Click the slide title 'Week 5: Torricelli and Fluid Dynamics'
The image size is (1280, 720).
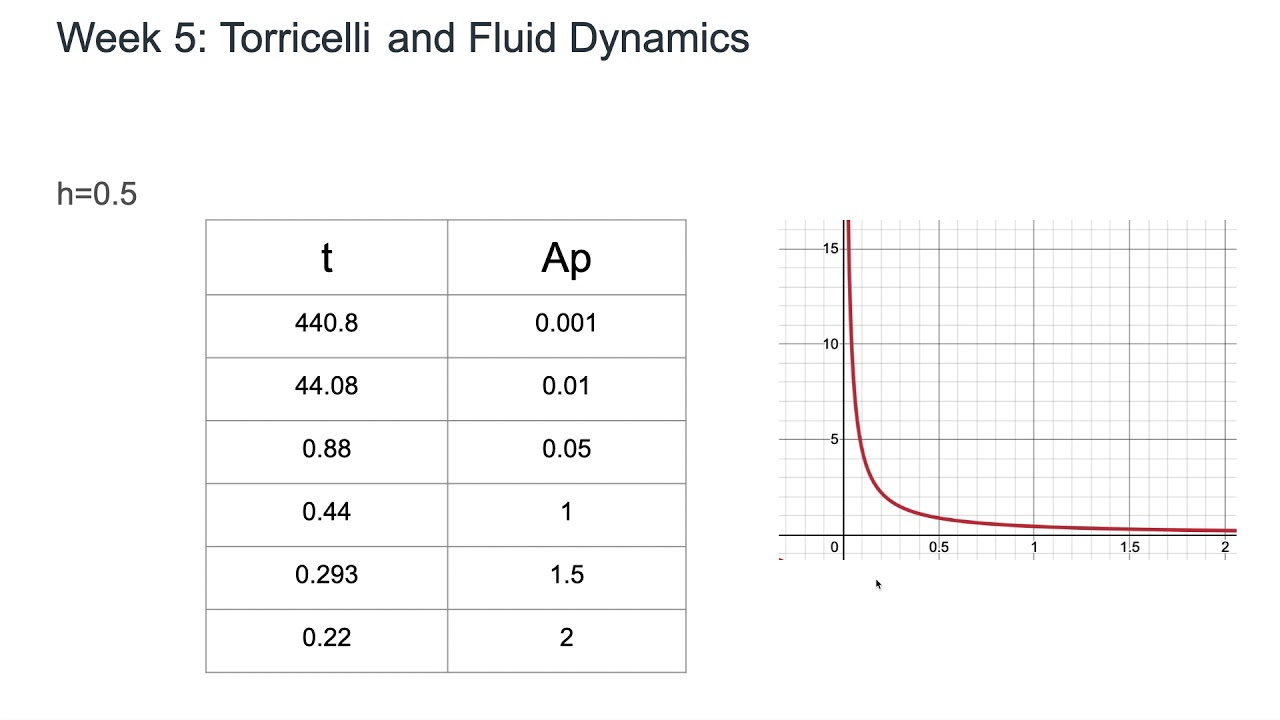click(403, 39)
